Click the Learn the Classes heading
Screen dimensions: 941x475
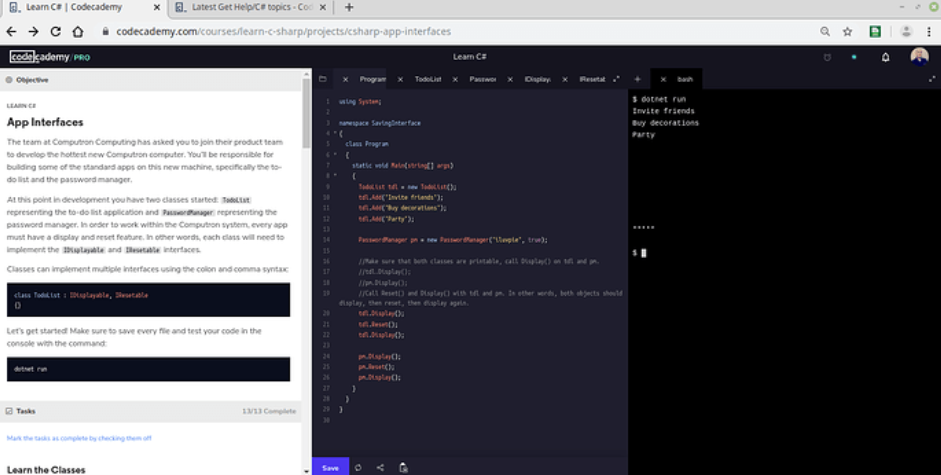tap(46, 469)
